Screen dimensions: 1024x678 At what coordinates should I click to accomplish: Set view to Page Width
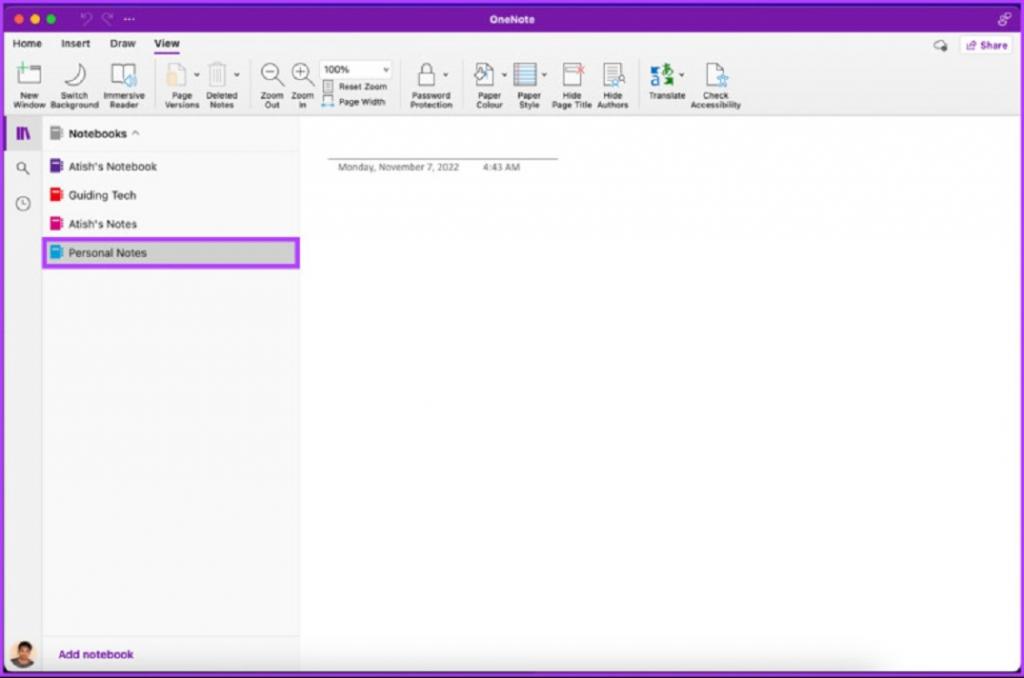pyautogui.click(x=354, y=102)
